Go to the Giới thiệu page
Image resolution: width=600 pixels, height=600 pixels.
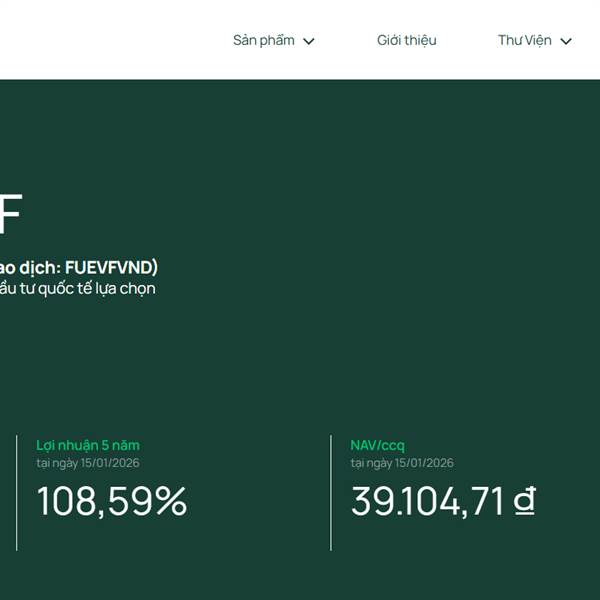coord(406,41)
